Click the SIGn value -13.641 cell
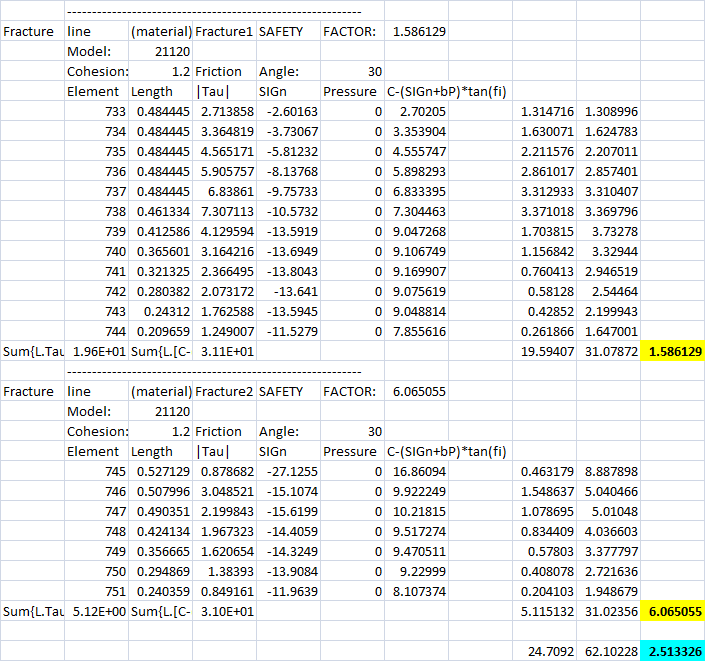705x661 pixels. click(288, 291)
